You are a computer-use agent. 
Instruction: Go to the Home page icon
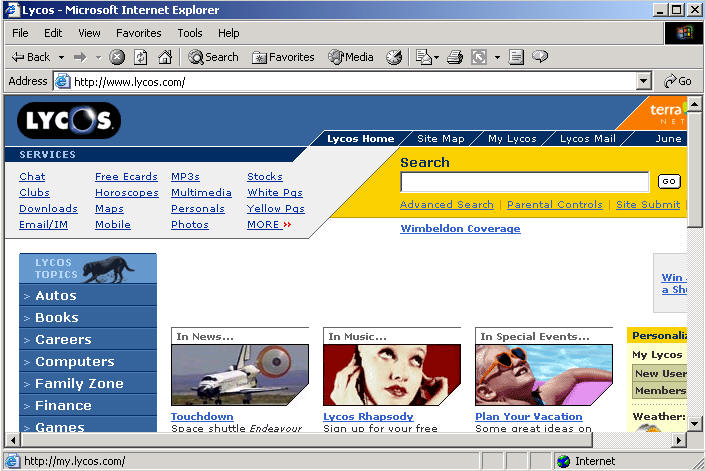[x=164, y=57]
